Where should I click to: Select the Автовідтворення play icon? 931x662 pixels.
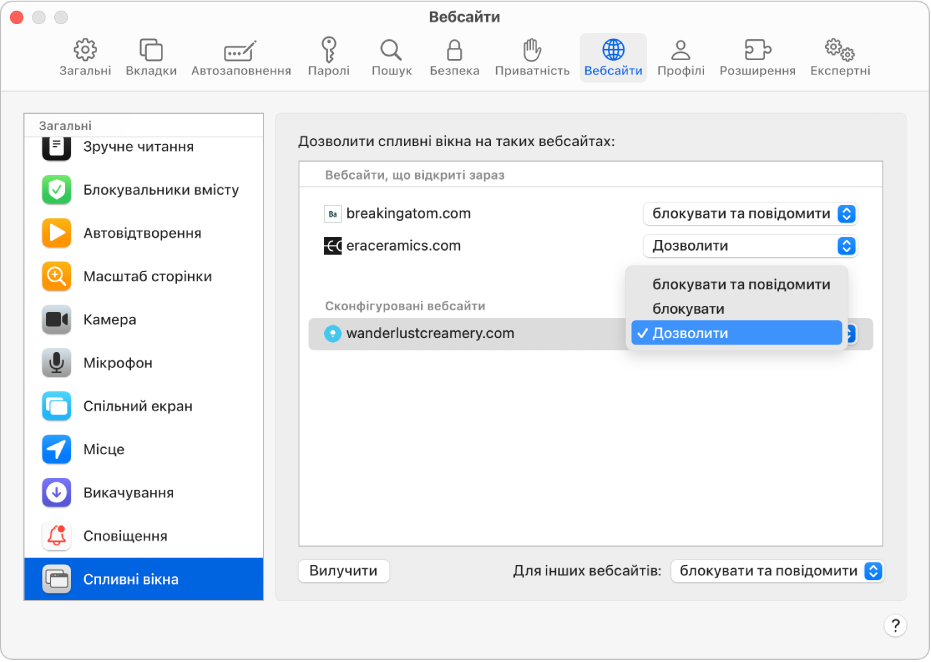click(x=56, y=233)
